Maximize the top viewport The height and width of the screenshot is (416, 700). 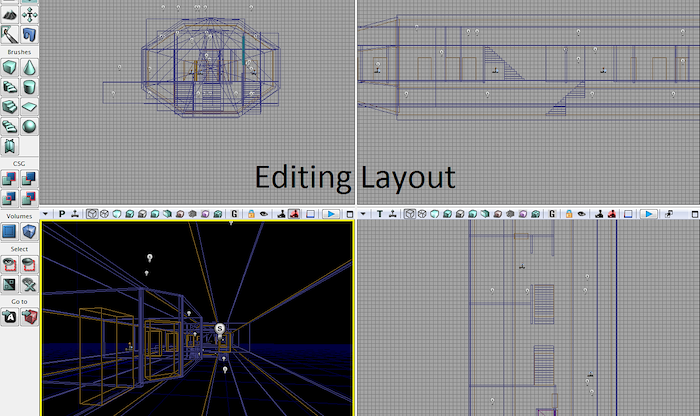pyautogui.click(x=695, y=214)
